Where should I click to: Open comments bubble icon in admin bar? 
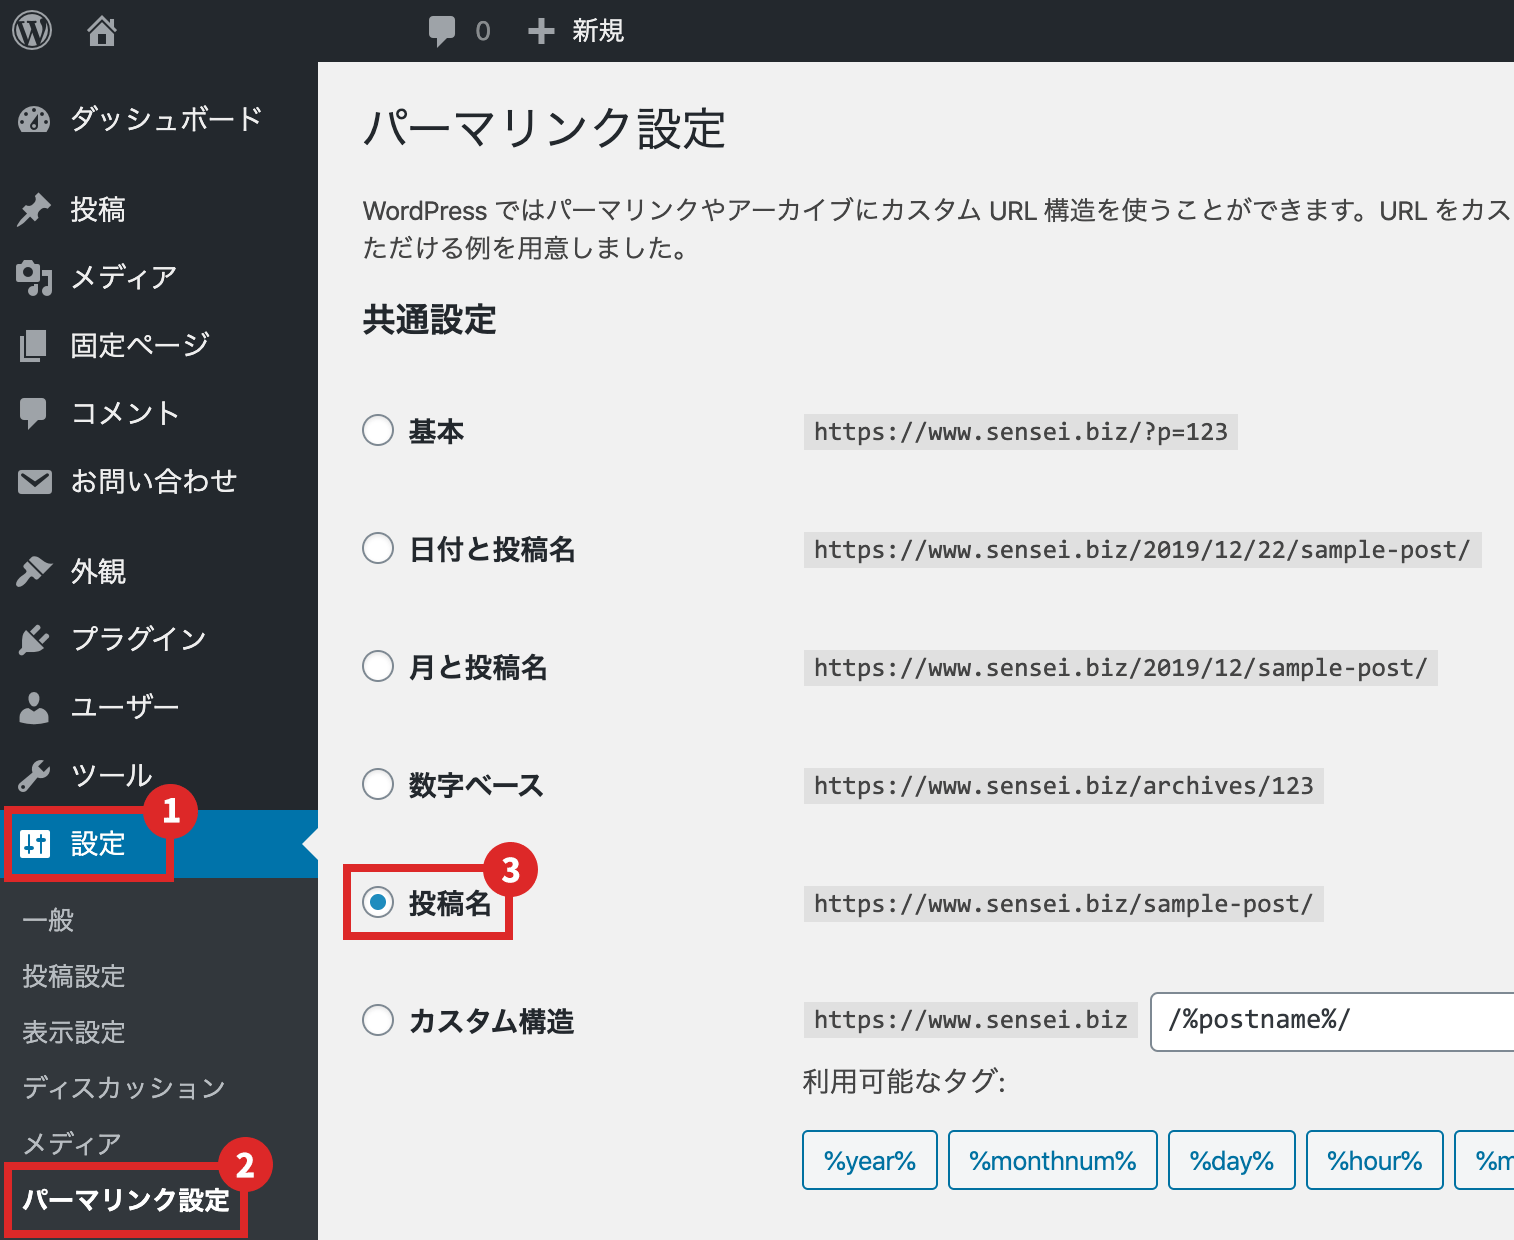[441, 31]
